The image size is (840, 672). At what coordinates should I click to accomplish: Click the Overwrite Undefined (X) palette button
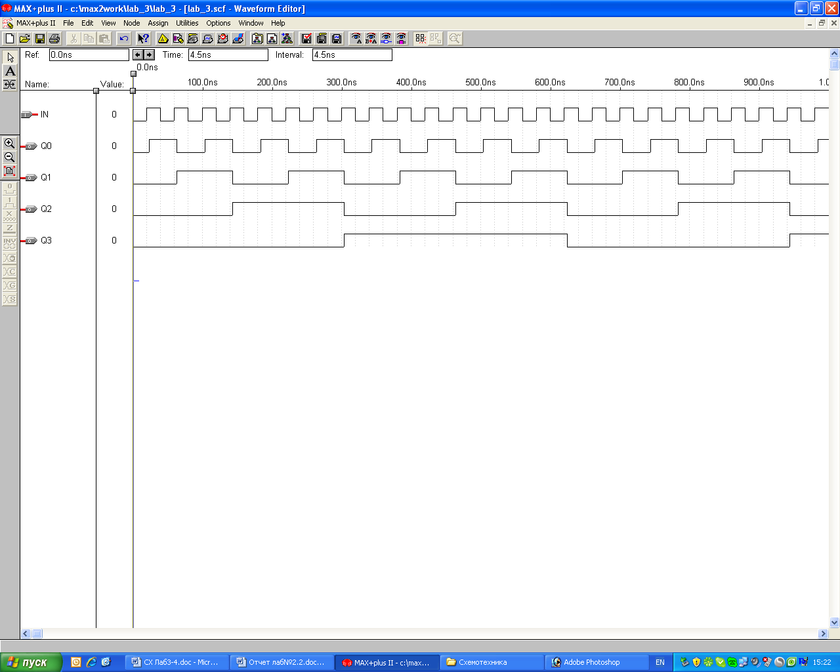pyautogui.click(x=10, y=215)
